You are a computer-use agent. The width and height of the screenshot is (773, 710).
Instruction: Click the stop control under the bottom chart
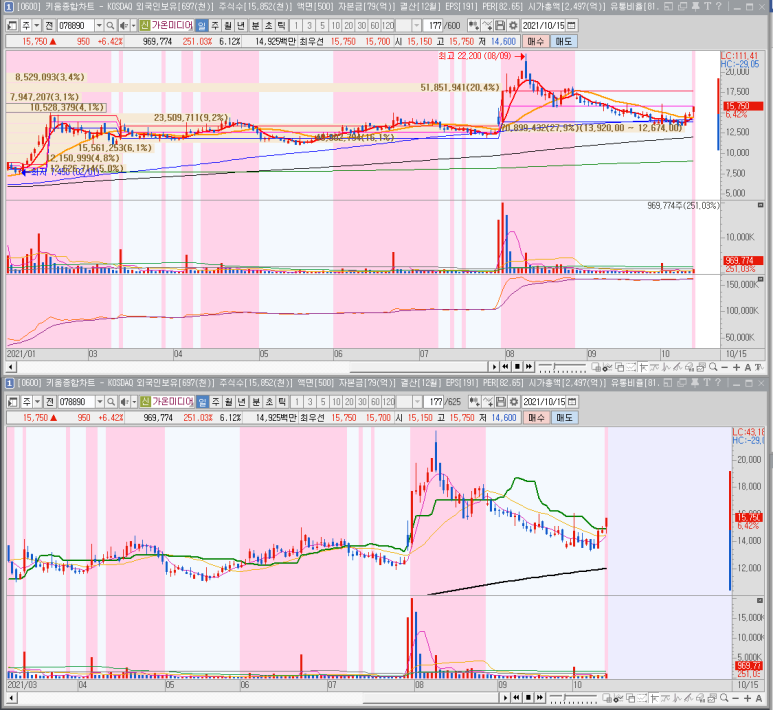coord(528,698)
